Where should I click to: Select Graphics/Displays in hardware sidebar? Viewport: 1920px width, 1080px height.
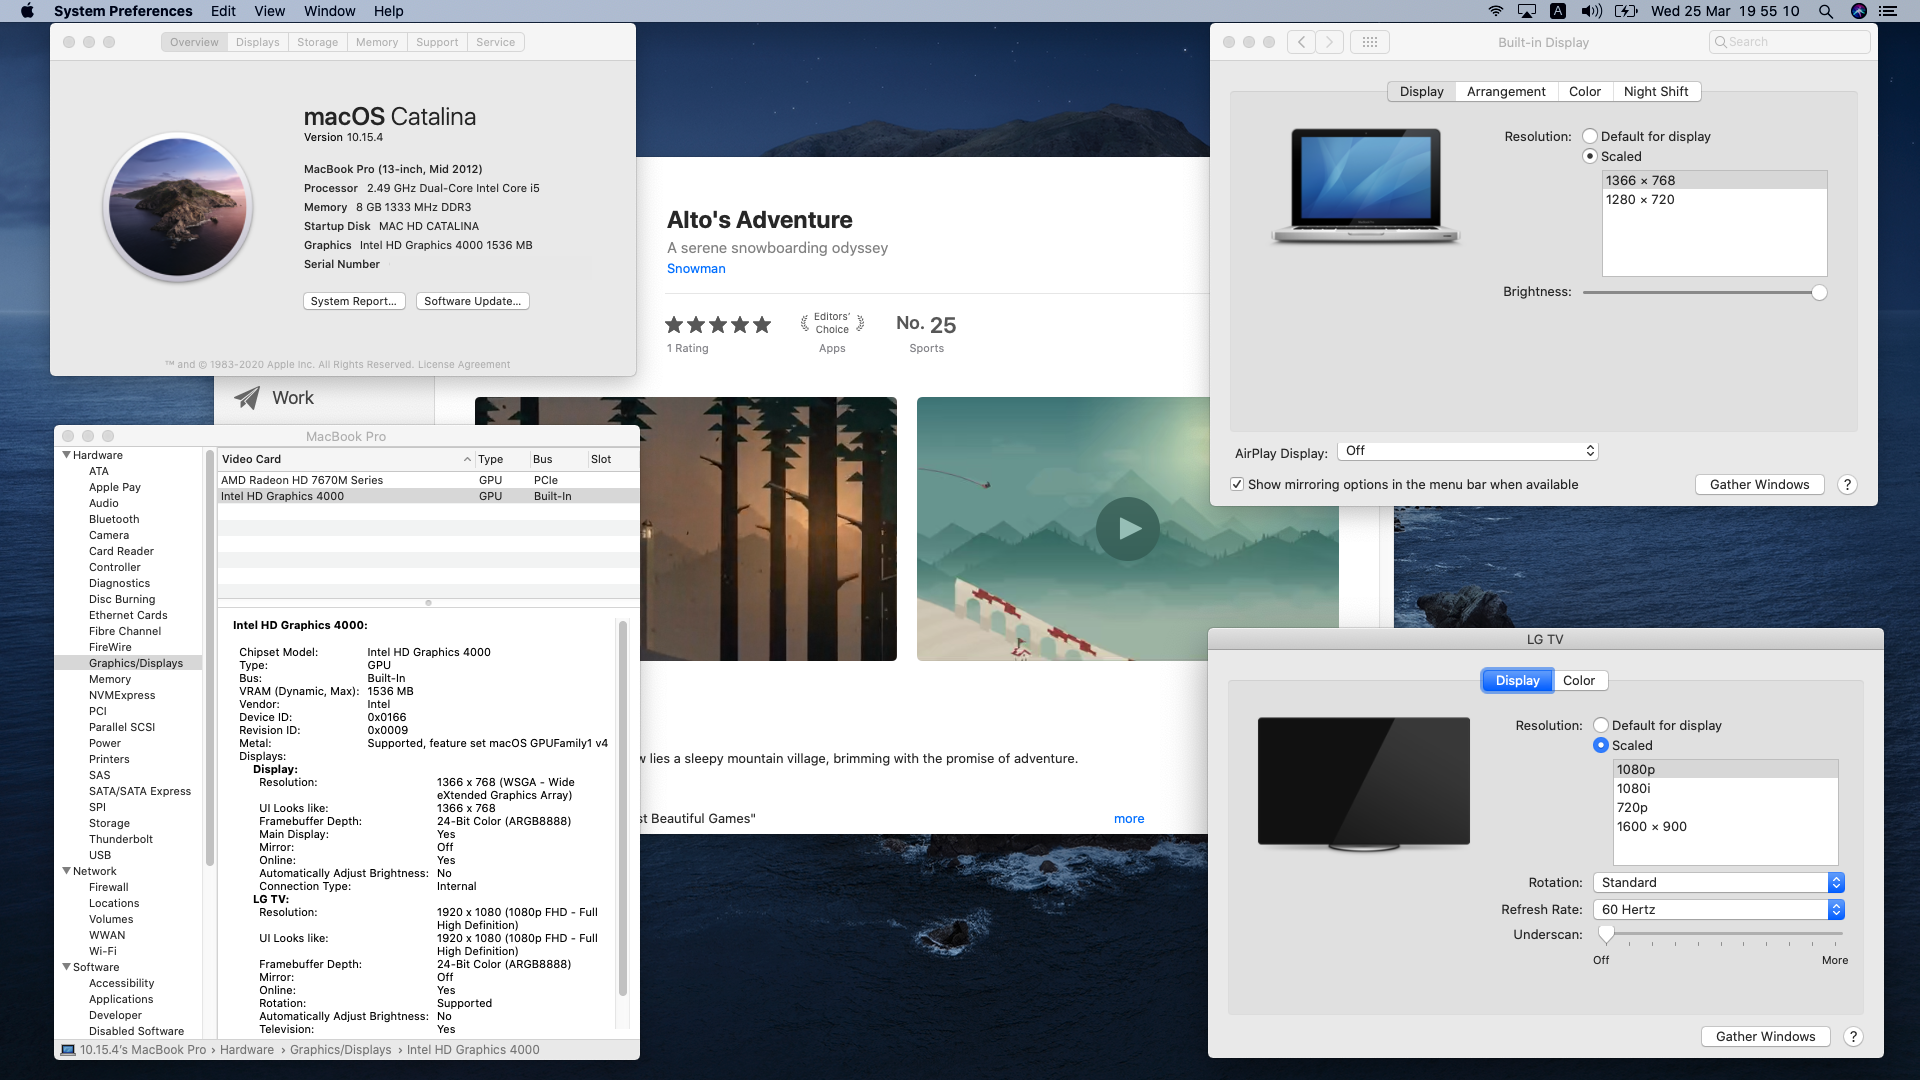130,663
